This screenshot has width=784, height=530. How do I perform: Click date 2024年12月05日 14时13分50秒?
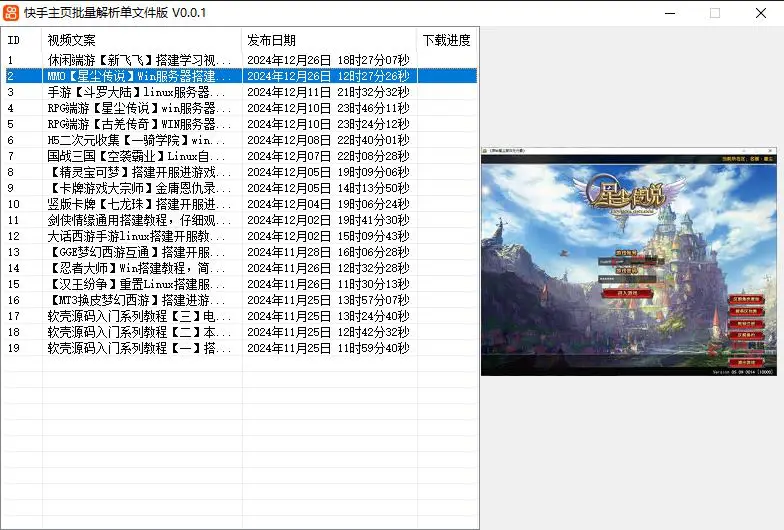(x=328, y=188)
